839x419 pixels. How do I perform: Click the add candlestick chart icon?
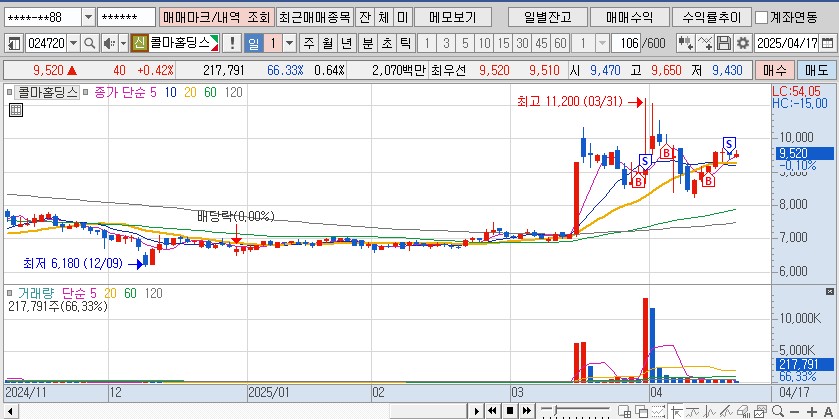[686, 43]
